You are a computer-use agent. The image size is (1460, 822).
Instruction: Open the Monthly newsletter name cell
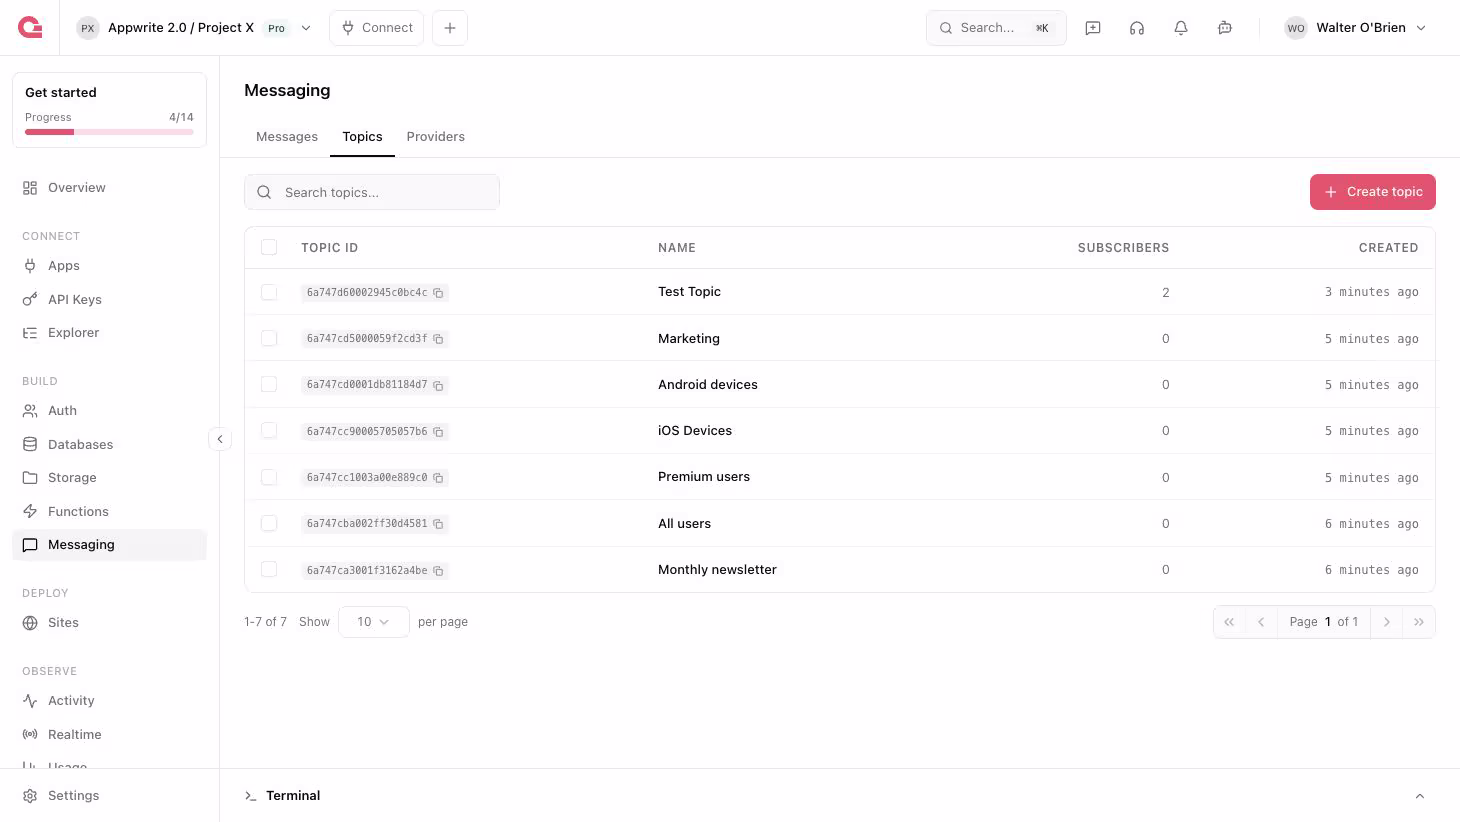coord(717,570)
